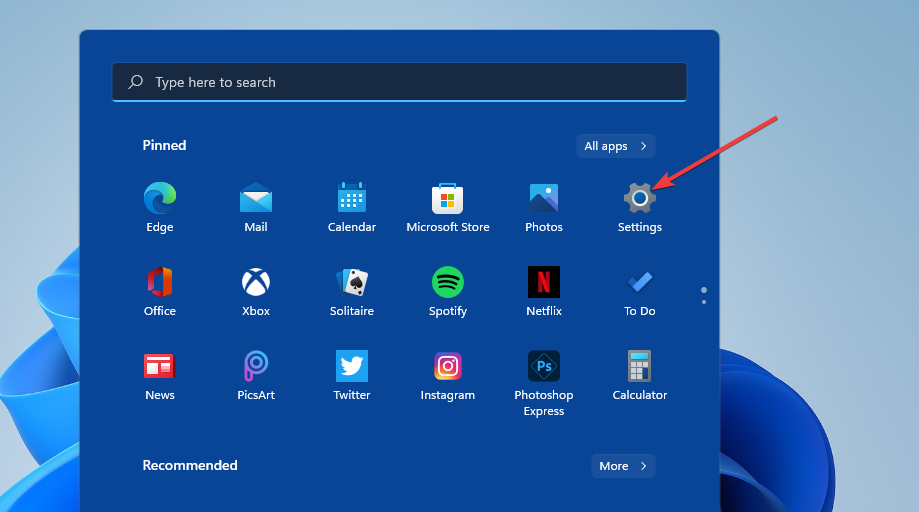Viewport: 919px width, 512px height.
Task: Open the Twitter app
Action: pos(352,376)
